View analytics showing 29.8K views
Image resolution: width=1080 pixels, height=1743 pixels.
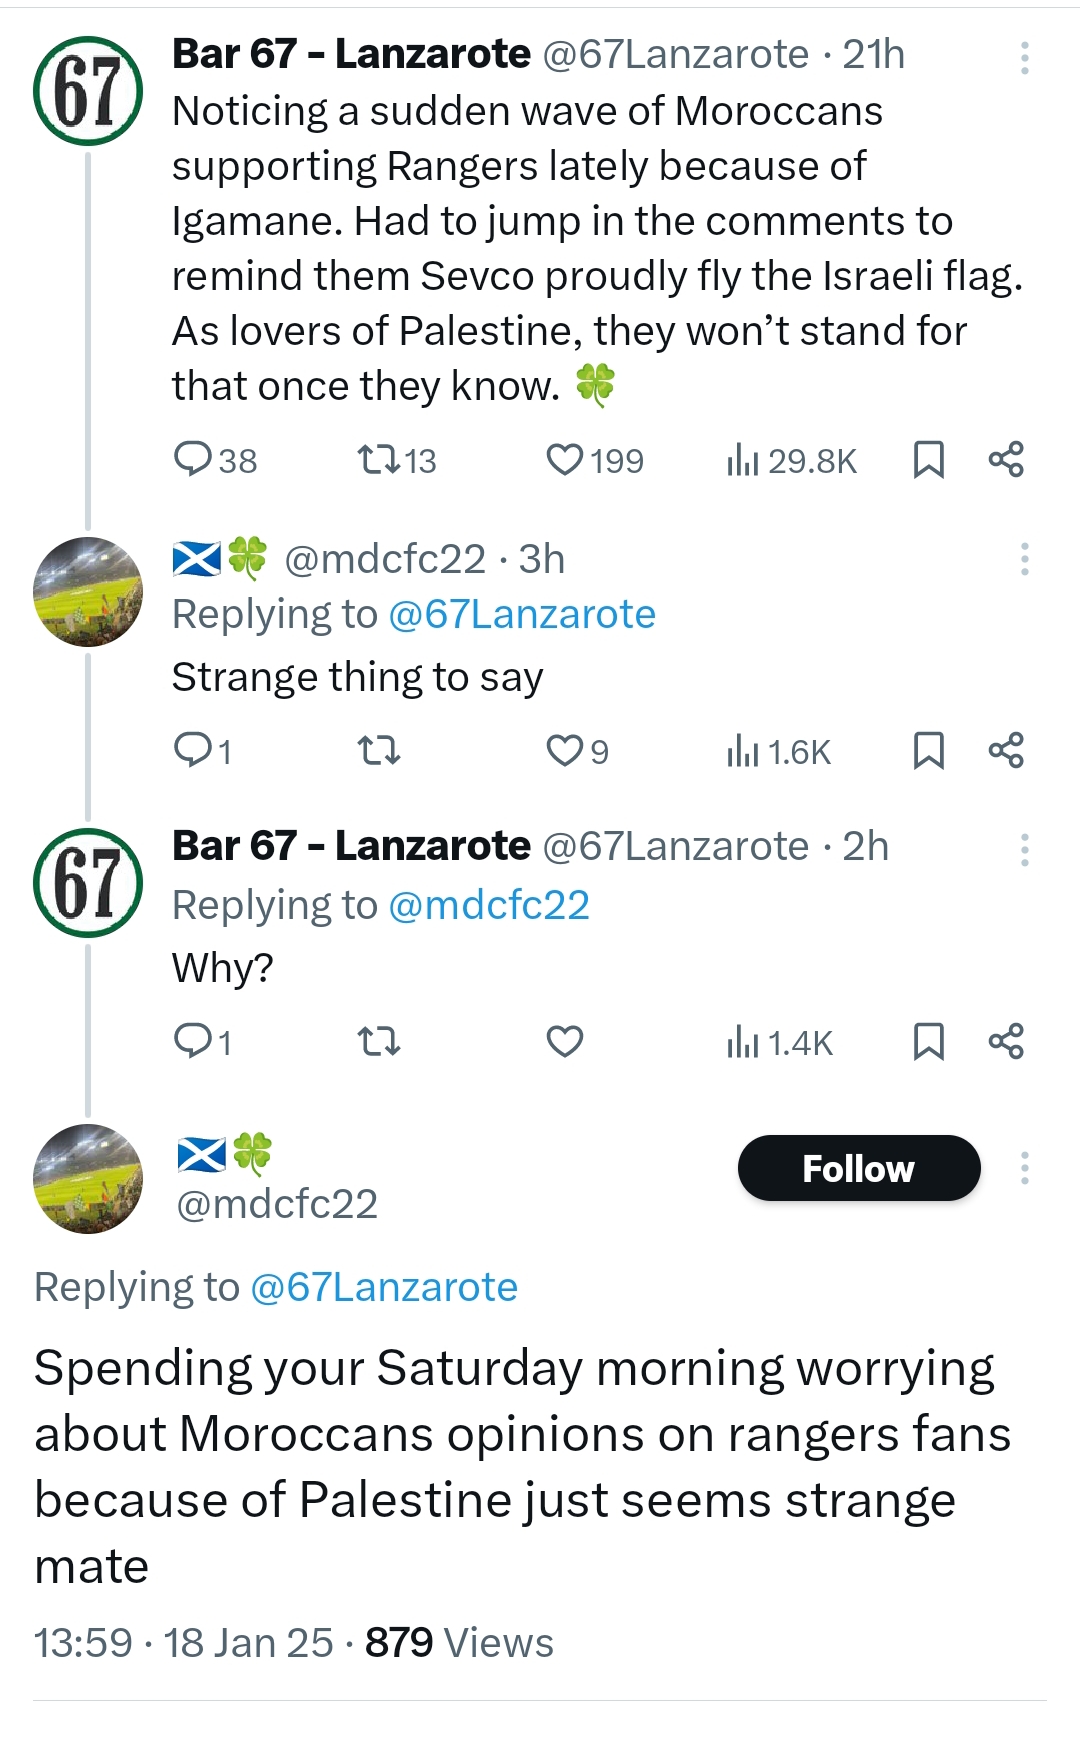pos(792,461)
